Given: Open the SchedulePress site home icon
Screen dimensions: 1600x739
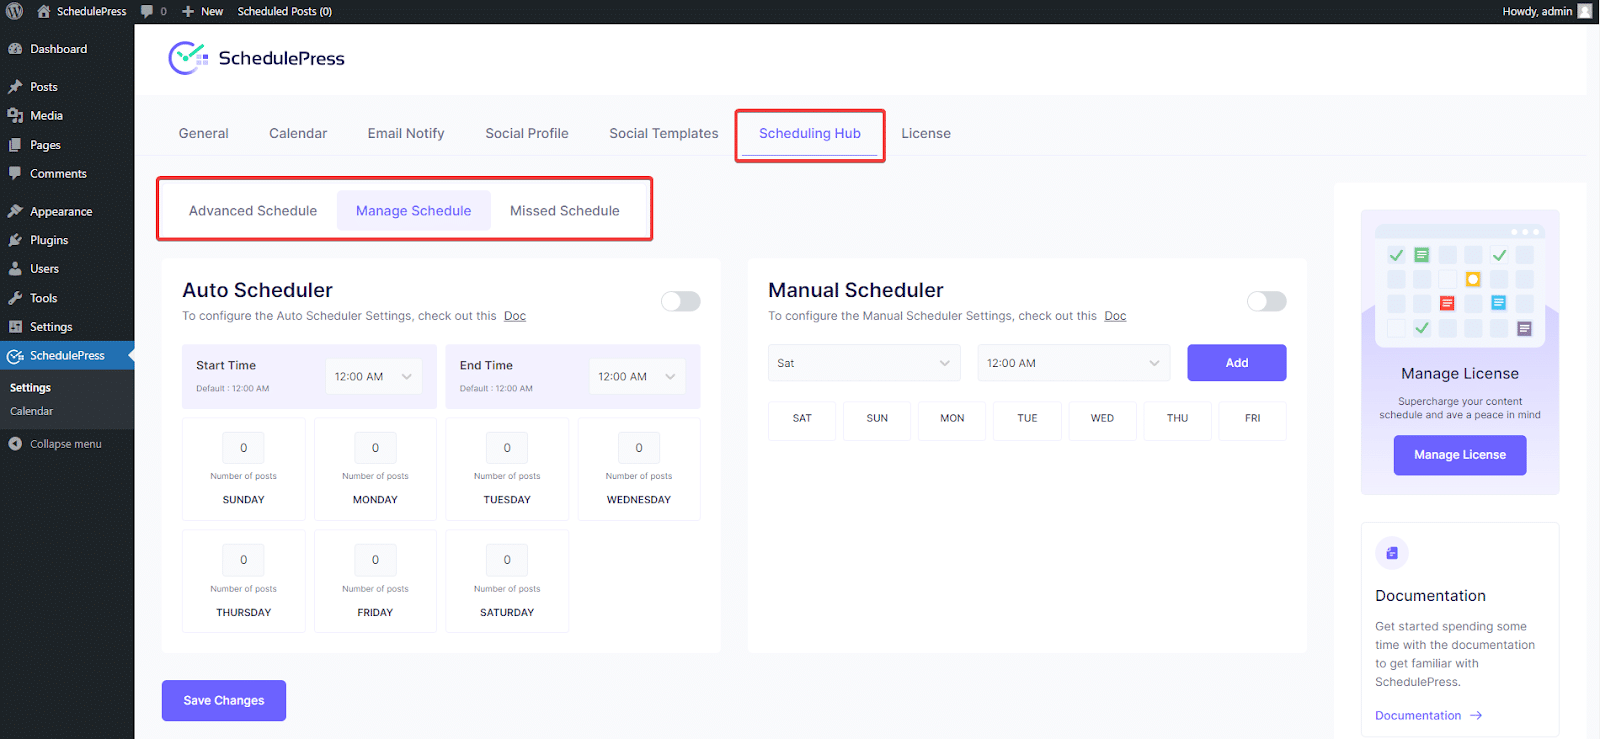Looking at the screenshot, I should tap(44, 11).
